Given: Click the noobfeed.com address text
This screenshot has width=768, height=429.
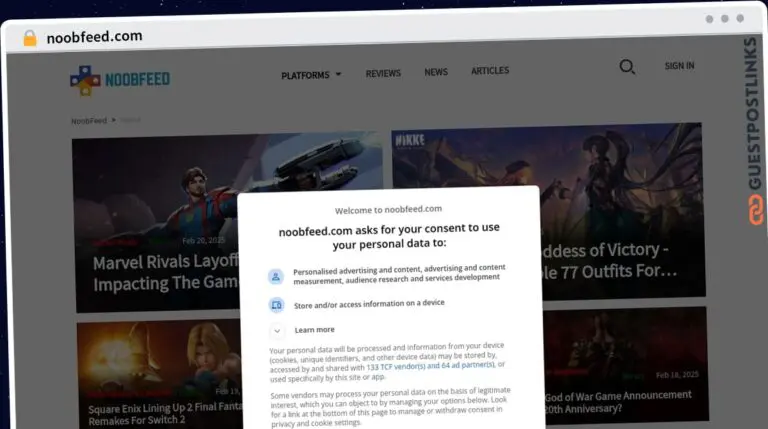Looking at the screenshot, I should tap(95, 37).
